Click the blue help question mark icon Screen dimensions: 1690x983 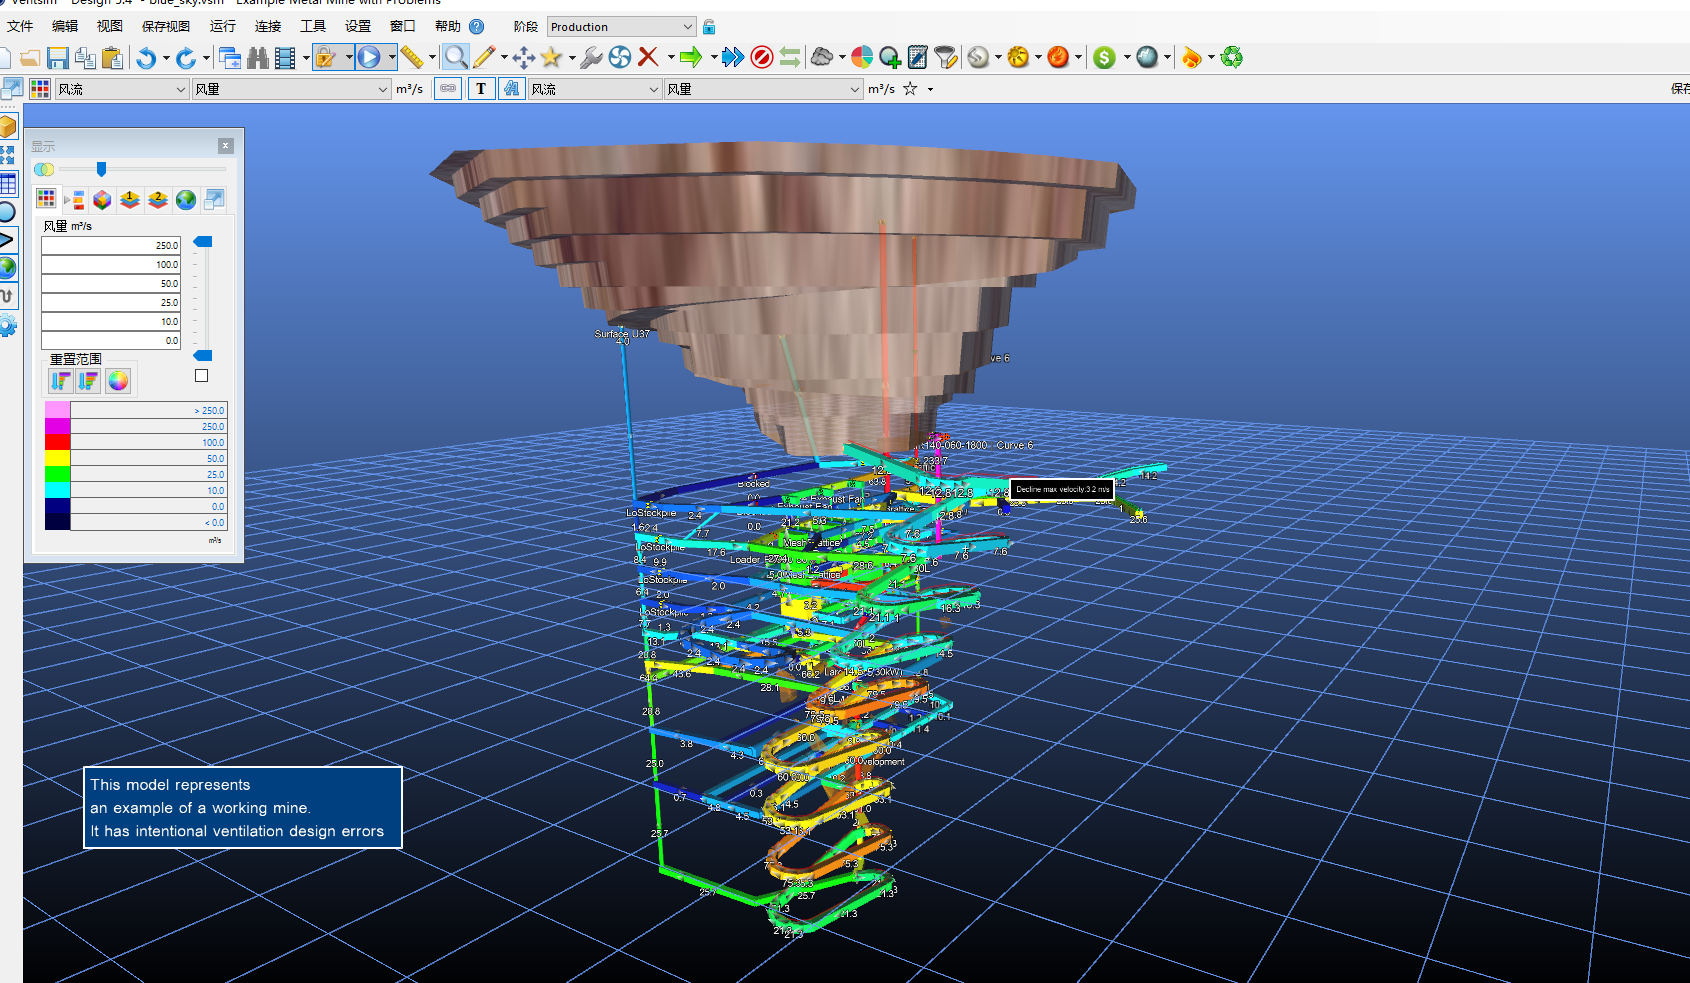[477, 27]
